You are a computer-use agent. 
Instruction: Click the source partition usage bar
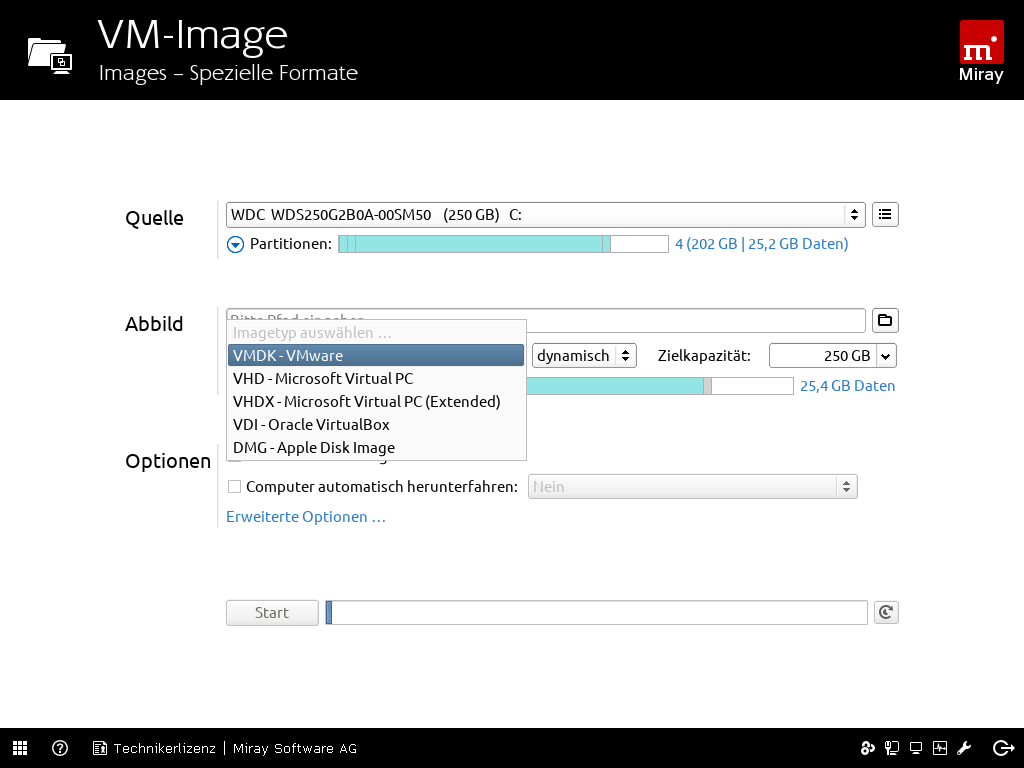[502, 244]
